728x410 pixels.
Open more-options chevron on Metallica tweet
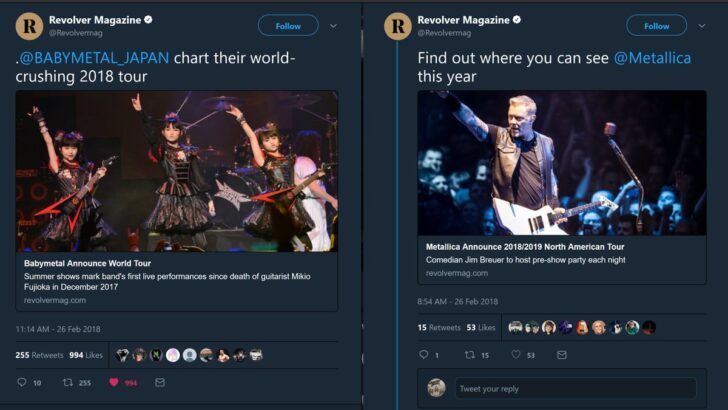(702, 25)
